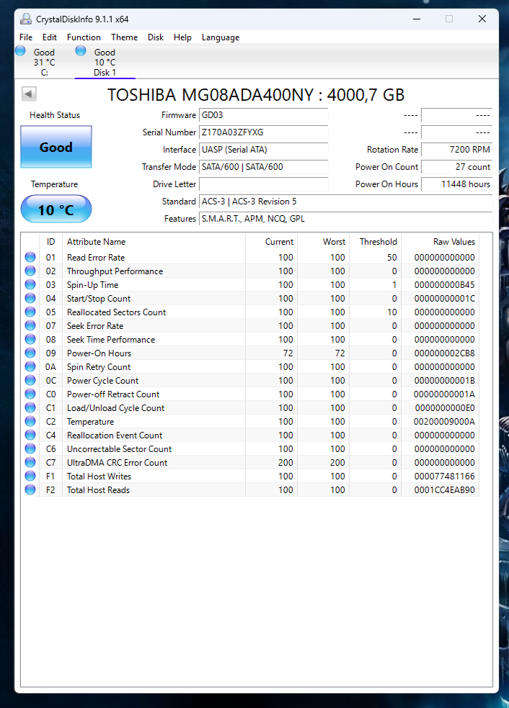Click status orb for Throughput Performance
The height and width of the screenshot is (708, 509).
click(30, 271)
